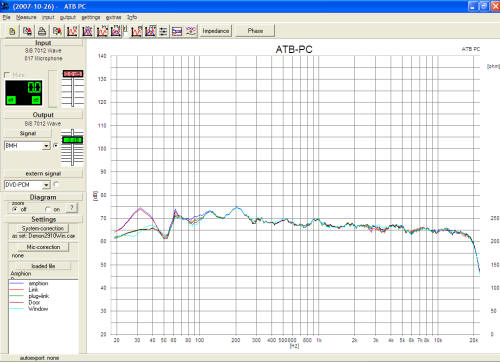Click the Impedance button

pos(216,31)
